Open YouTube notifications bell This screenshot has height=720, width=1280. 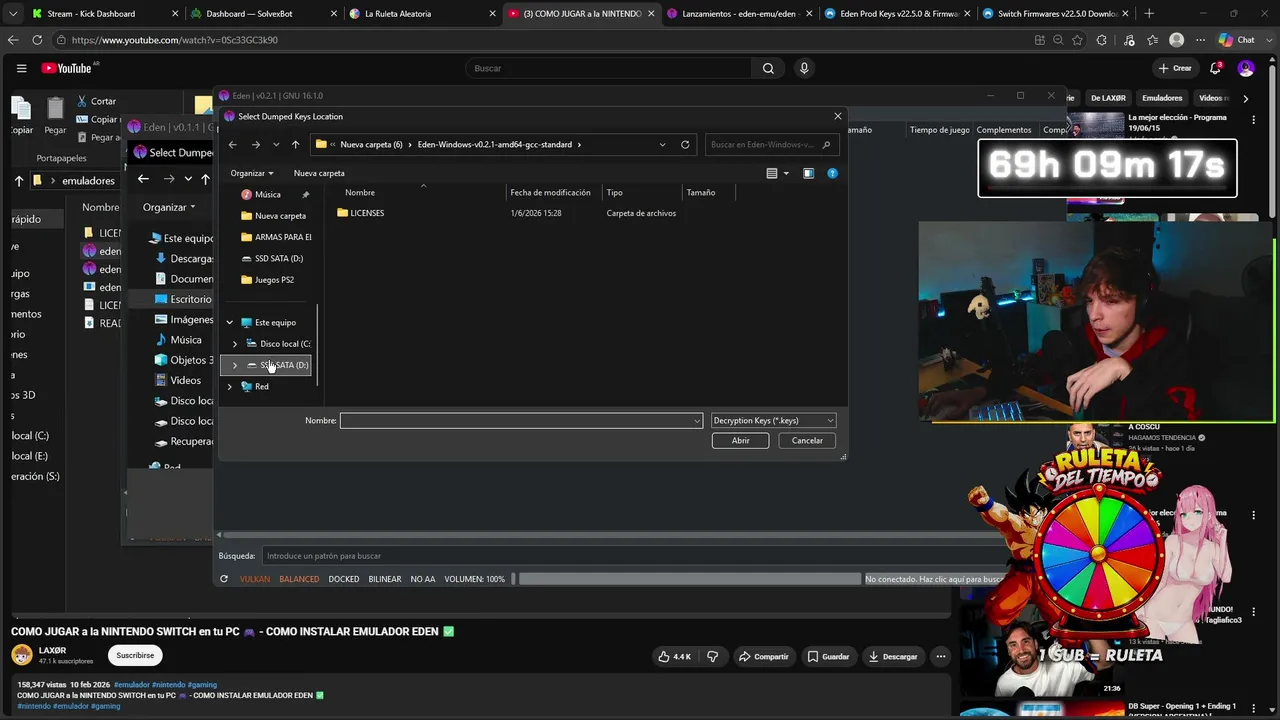tap(1215, 68)
